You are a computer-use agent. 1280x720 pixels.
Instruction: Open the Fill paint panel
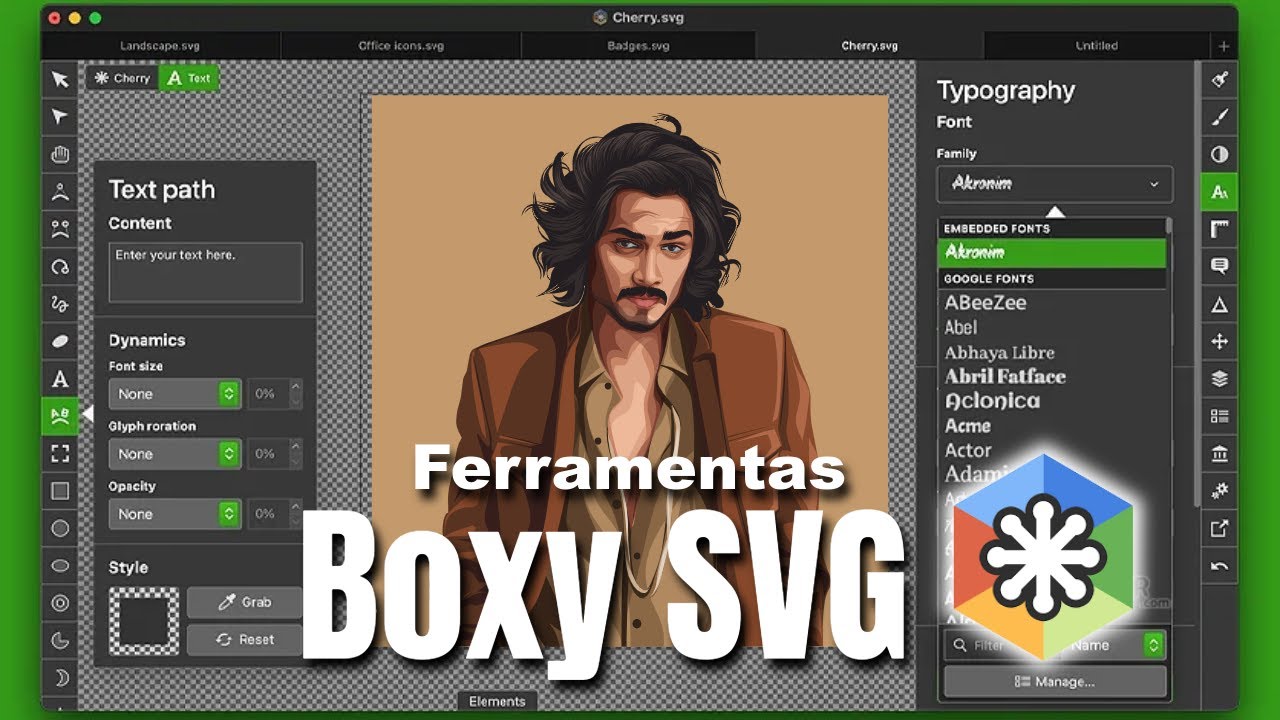[x=1219, y=79]
